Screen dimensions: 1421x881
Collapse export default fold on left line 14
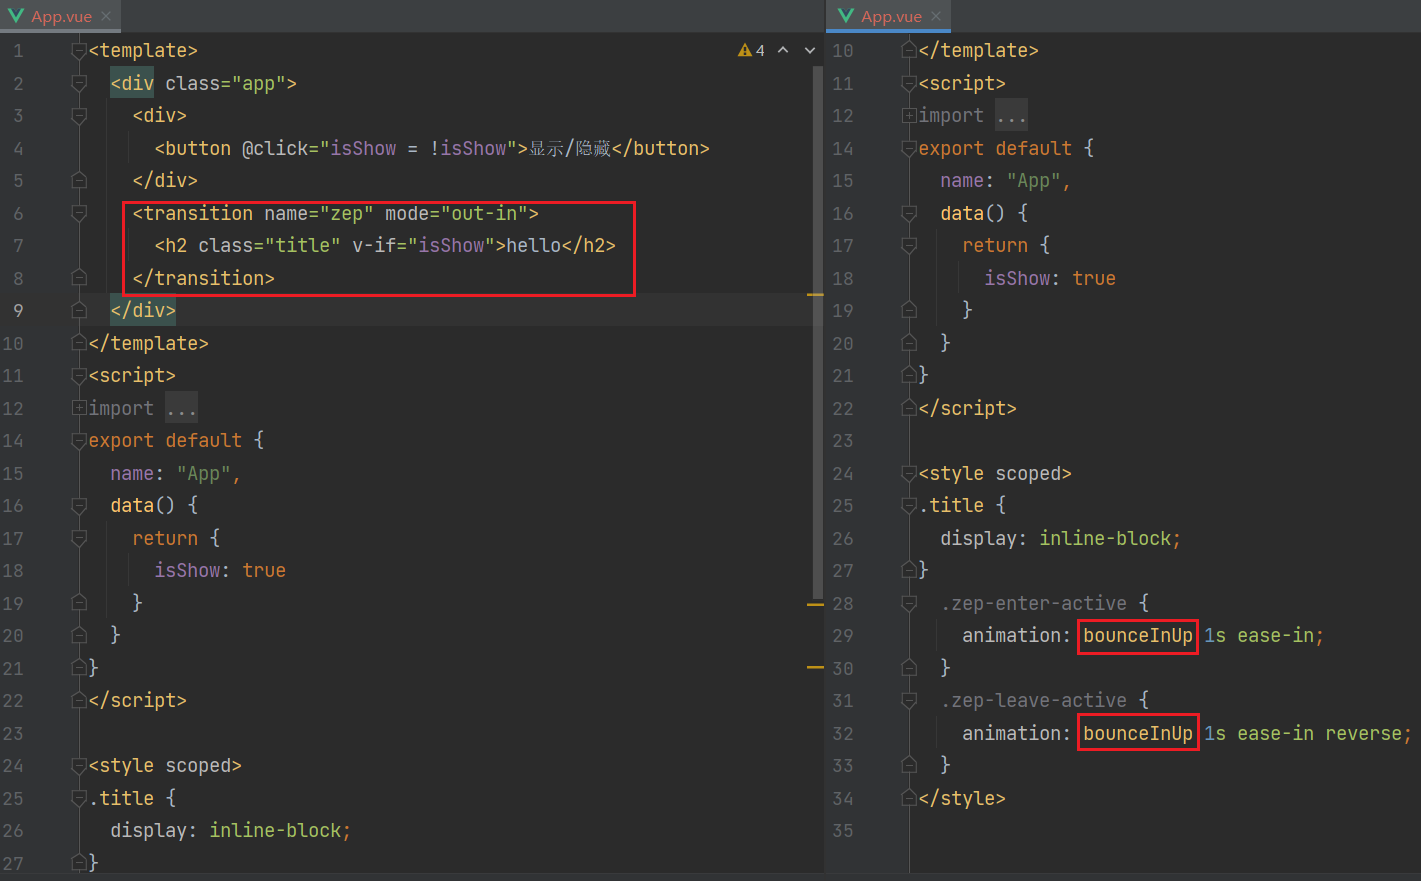click(x=79, y=441)
